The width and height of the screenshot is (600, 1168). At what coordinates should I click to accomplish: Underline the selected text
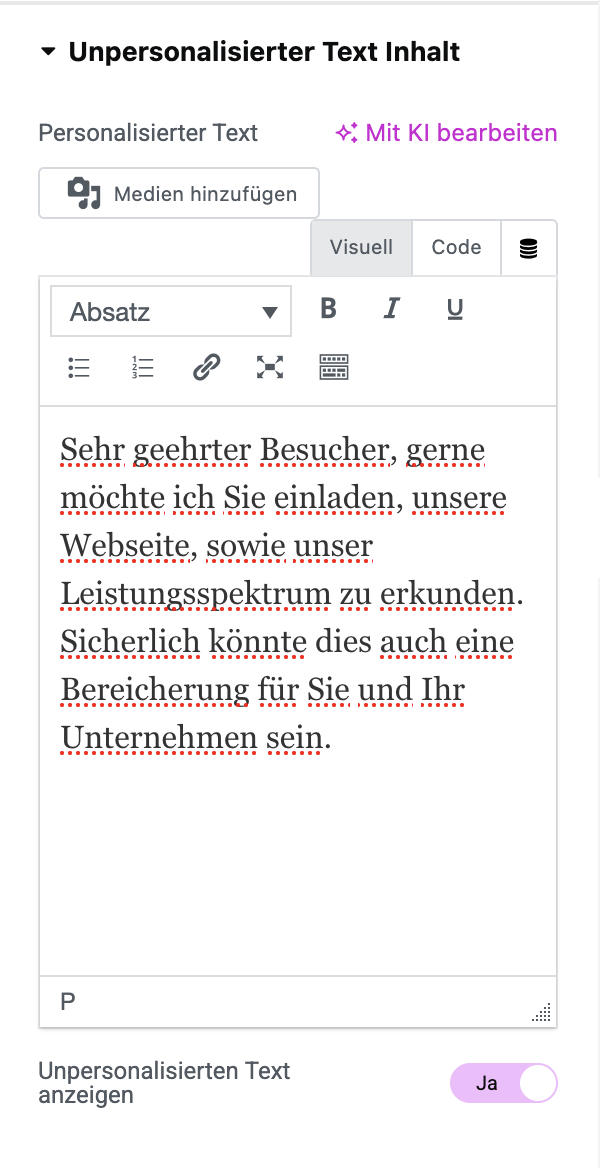(454, 309)
